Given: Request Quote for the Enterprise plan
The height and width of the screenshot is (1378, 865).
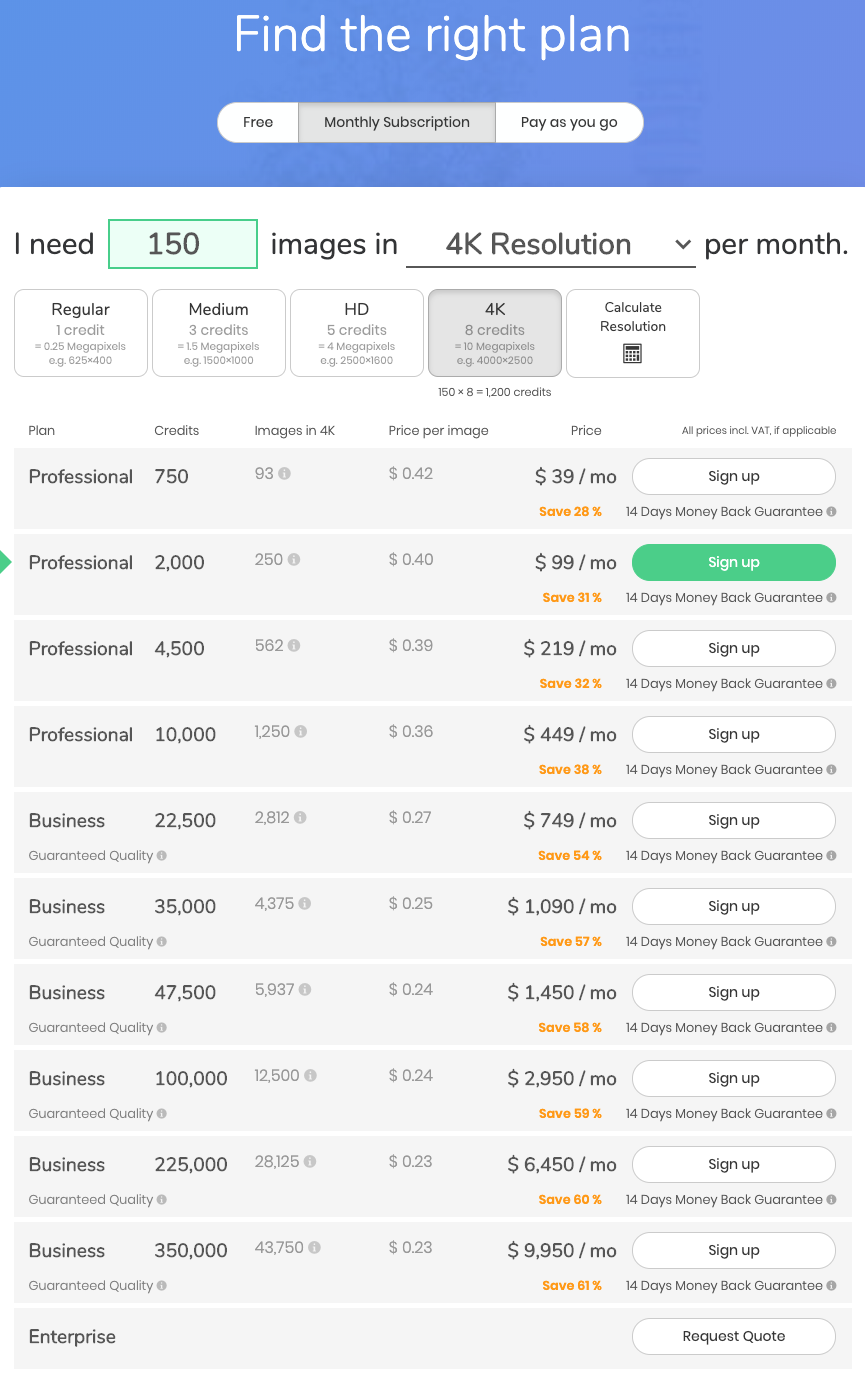Looking at the screenshot, I should tap(733, 1337).
